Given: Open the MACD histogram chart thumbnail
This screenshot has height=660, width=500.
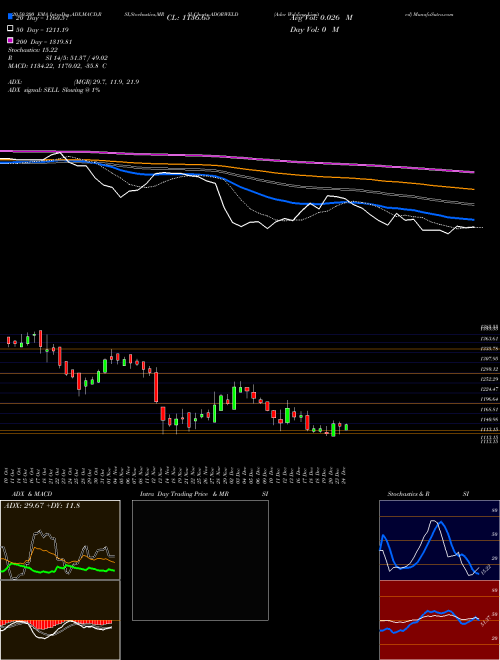Looking at the screenshot, I should [60, 620].
